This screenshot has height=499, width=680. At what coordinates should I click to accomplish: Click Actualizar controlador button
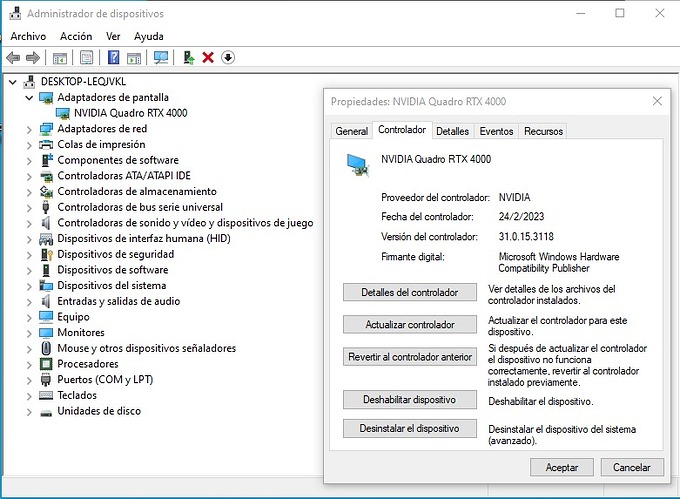tap(410, 324)
